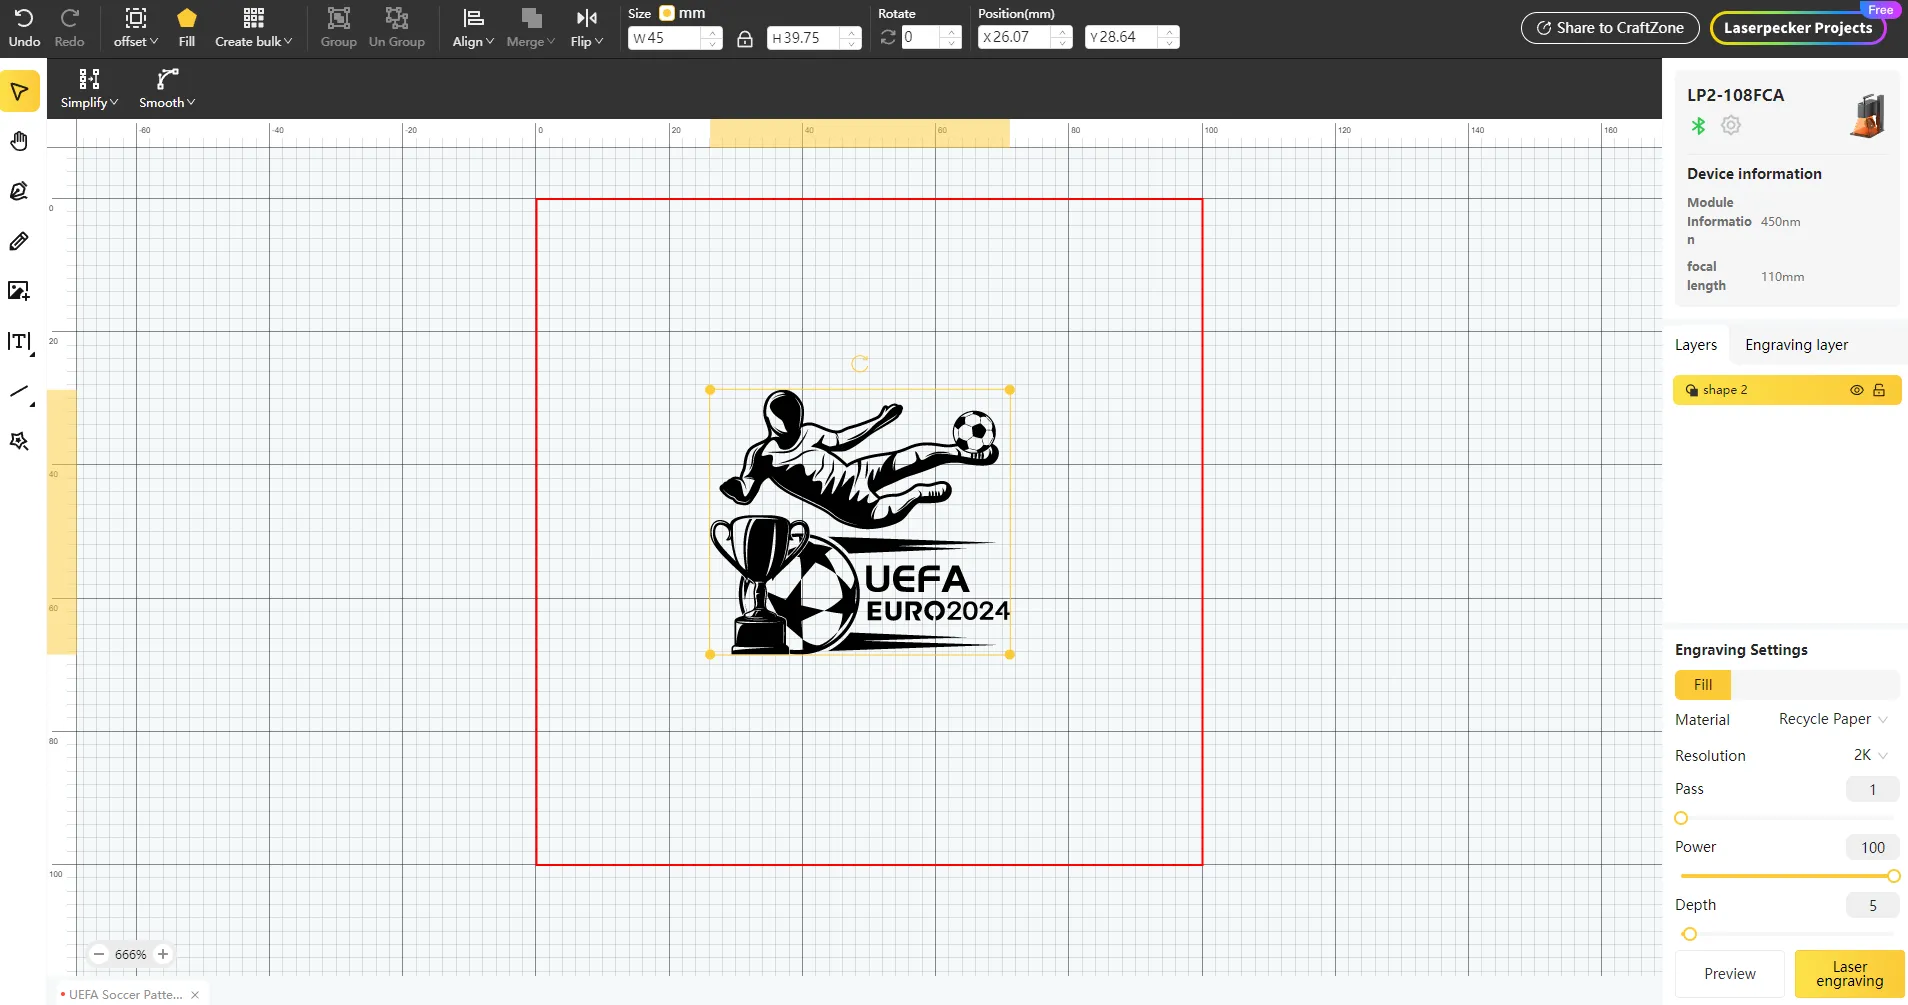Switch to the Layers tab
Image resolution: width=1908 pixels, height=1005 pixels.
(x=1696, y=345)
